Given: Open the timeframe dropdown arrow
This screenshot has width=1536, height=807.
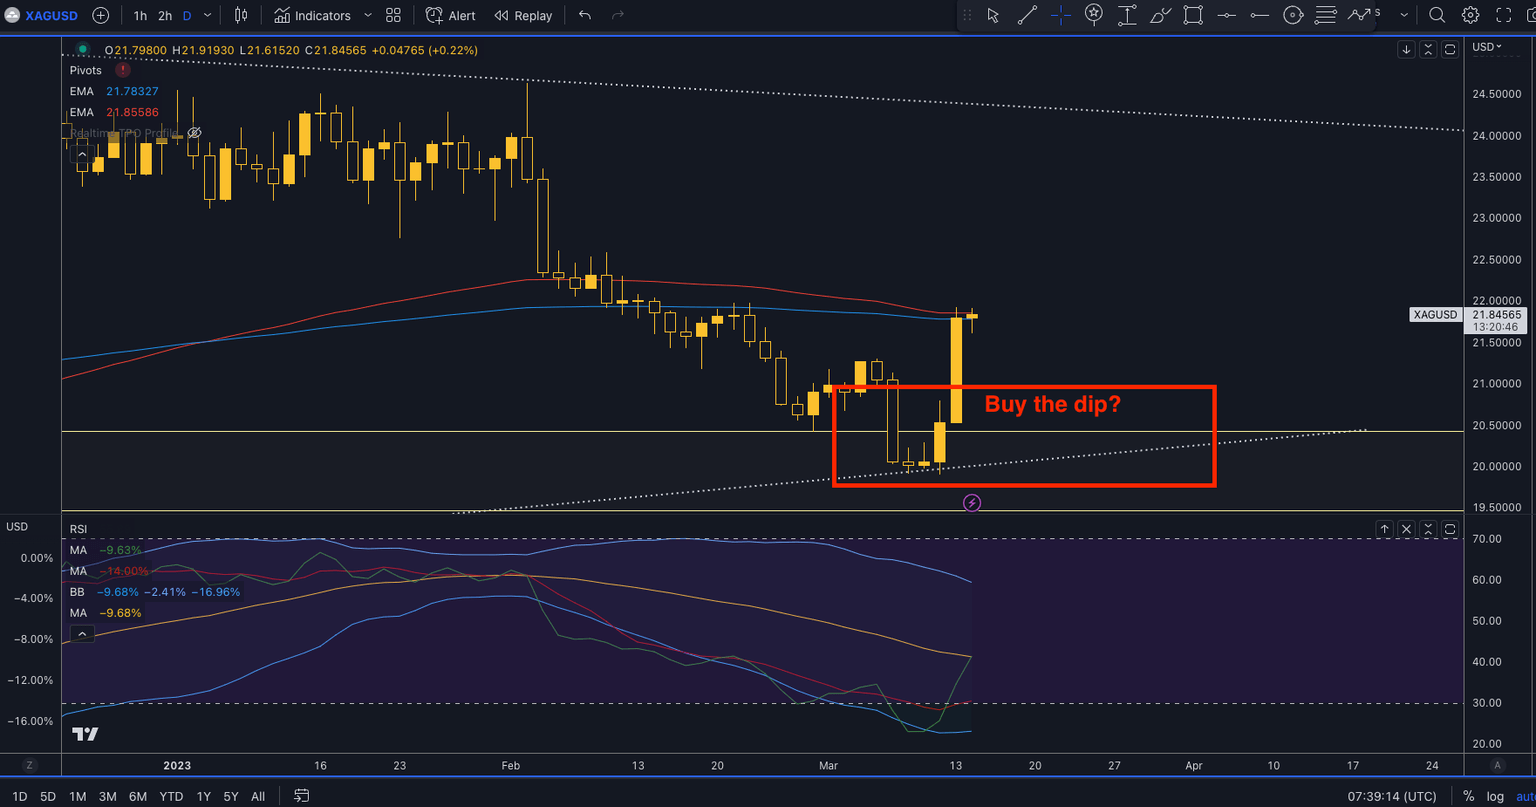Looking at the screenshot, I should [205, 15].
